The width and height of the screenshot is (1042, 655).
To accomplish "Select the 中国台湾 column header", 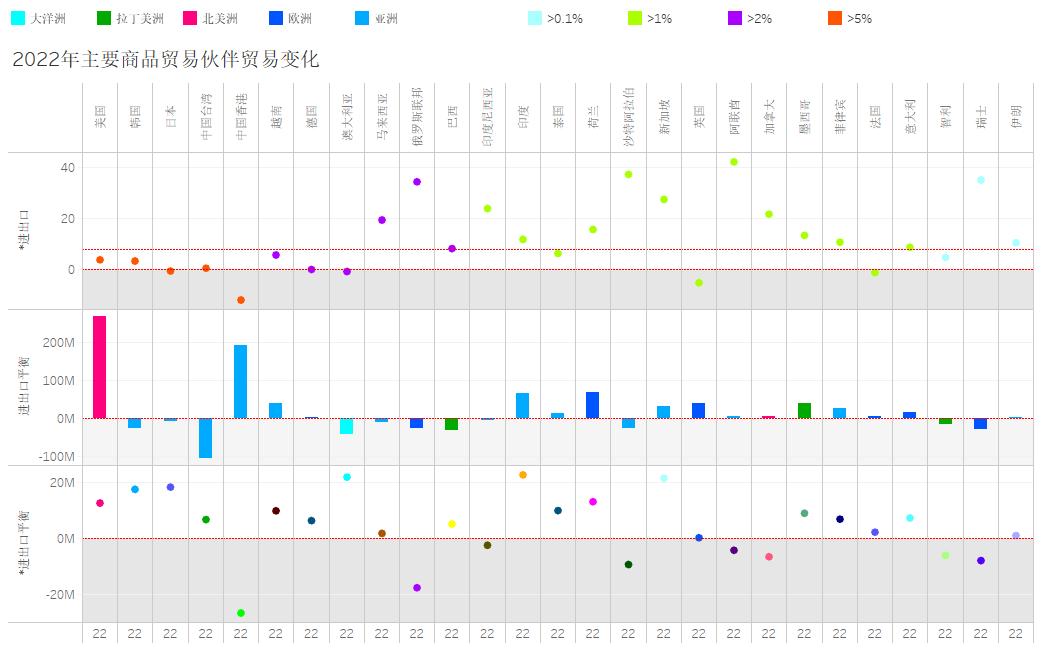I will tap(206, 117).
